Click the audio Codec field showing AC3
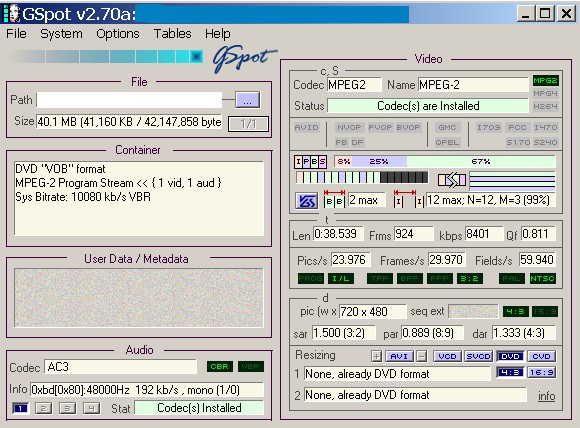 pos(120,367)
